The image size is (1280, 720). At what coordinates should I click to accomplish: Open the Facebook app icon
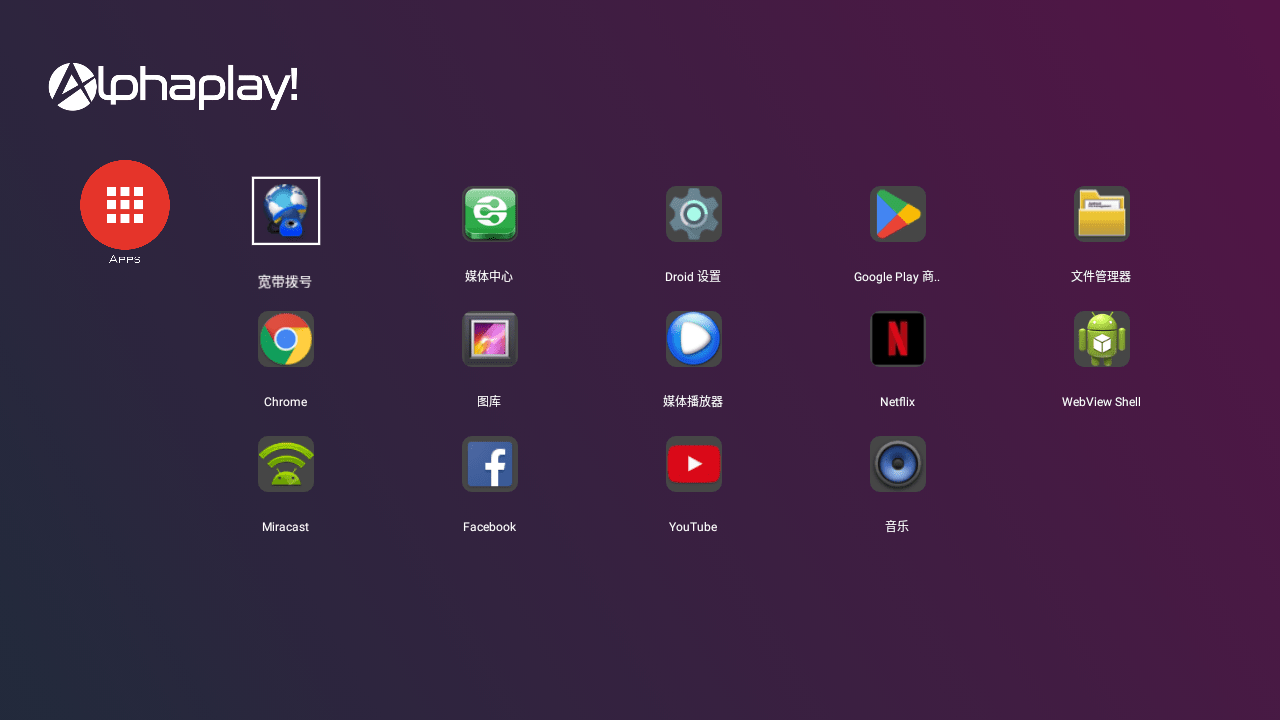pyautogui.click(x=490, y=464)
